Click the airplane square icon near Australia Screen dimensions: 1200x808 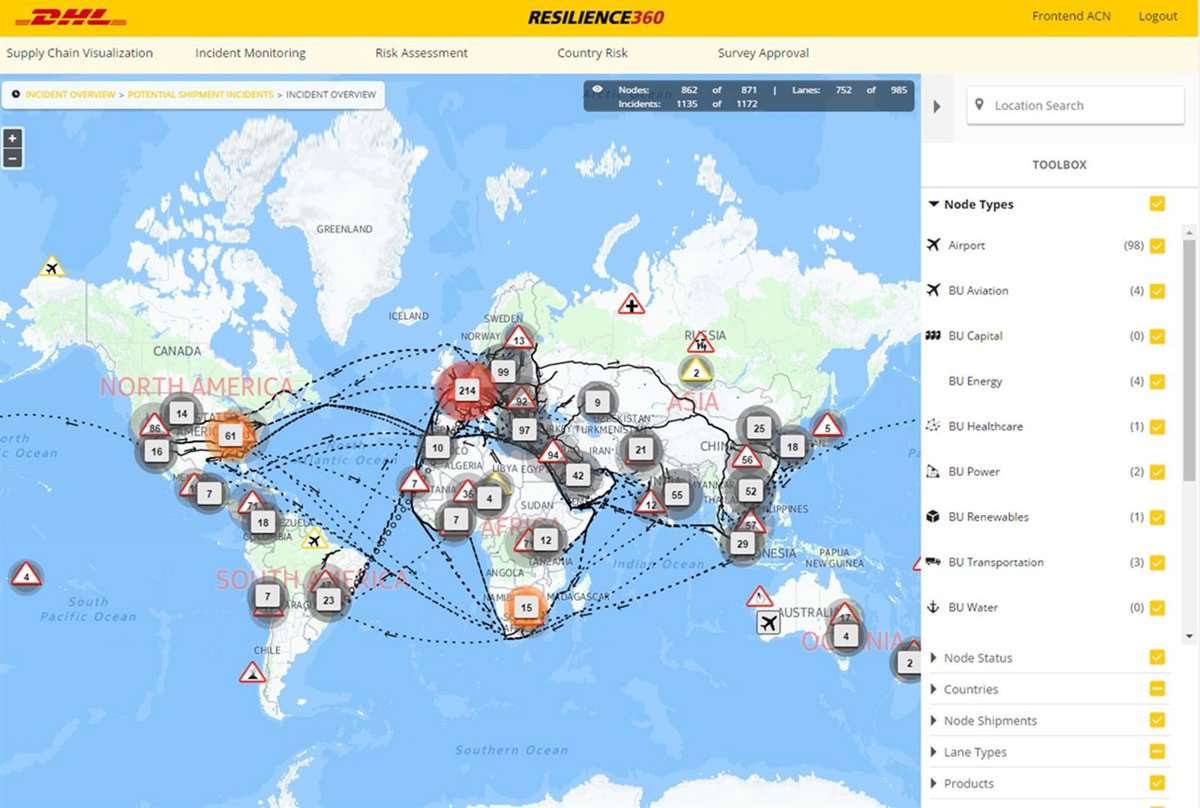768,624
